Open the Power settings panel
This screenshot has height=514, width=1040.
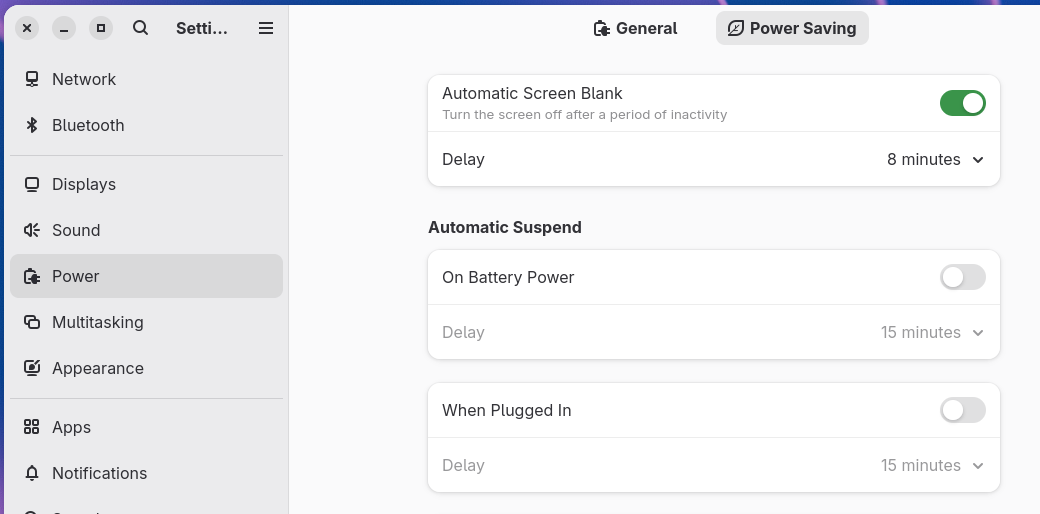pyautogui.click(x=146, y=276)
